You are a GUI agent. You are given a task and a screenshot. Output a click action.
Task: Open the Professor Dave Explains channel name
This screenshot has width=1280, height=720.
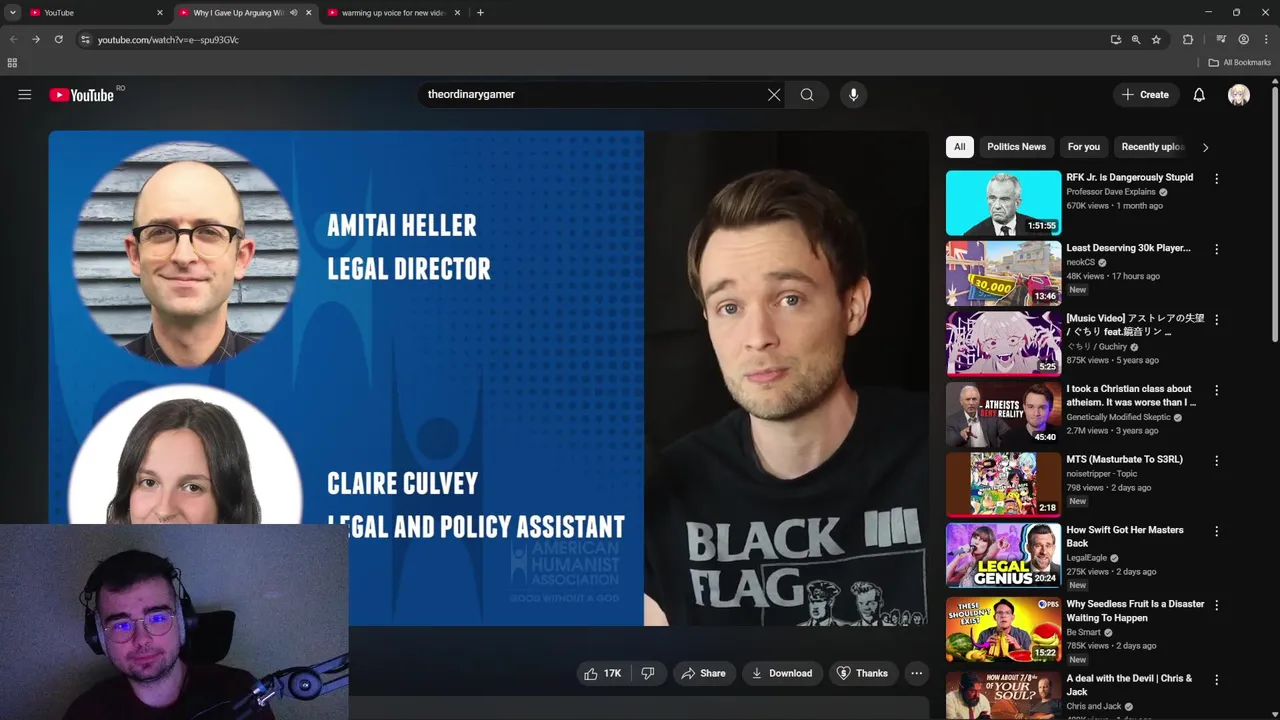point(1111,192)
